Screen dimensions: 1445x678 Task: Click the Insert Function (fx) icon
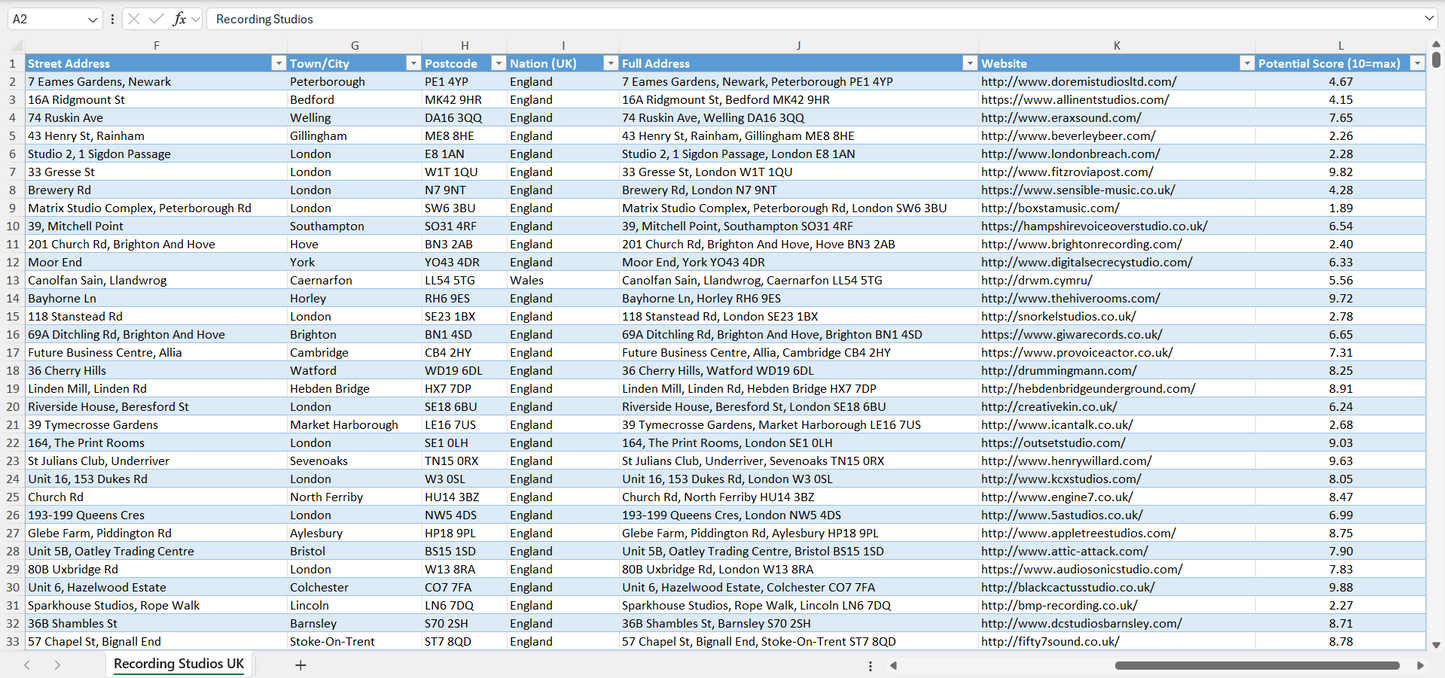[x=180, y=18]
